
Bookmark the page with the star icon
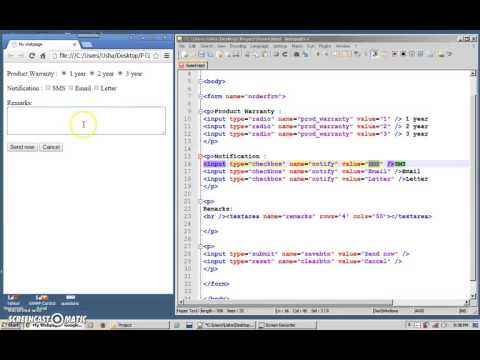click(x=156, y=56)
